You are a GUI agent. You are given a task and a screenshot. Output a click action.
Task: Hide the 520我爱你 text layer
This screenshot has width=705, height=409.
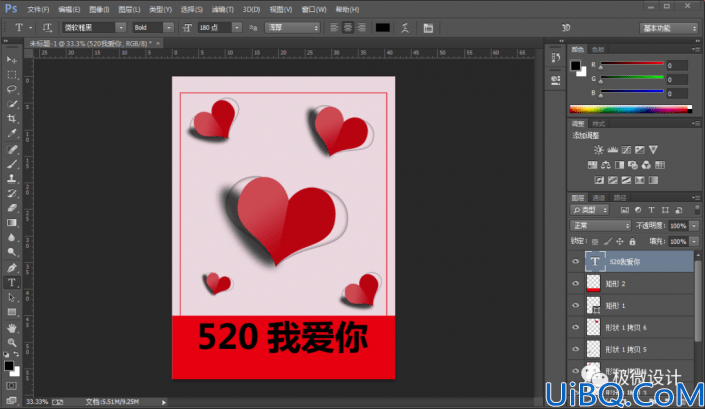[576, 262]
